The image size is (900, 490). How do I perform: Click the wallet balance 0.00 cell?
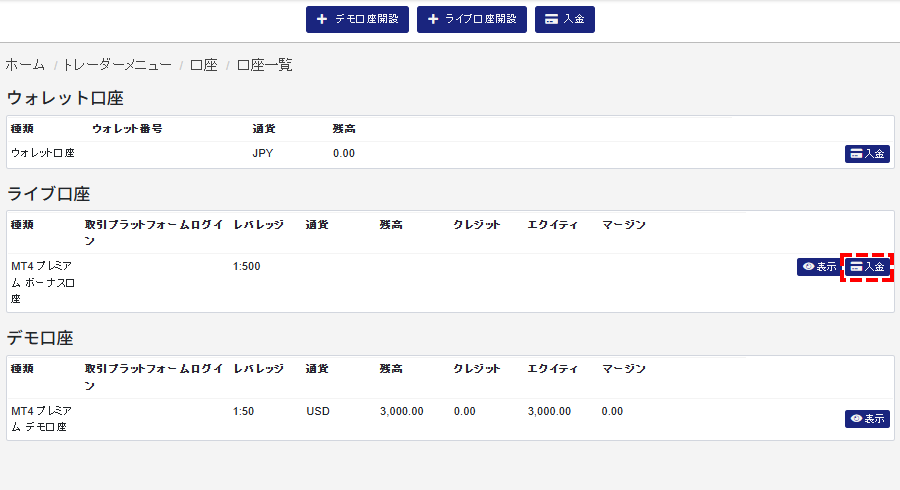click(344, 153)
